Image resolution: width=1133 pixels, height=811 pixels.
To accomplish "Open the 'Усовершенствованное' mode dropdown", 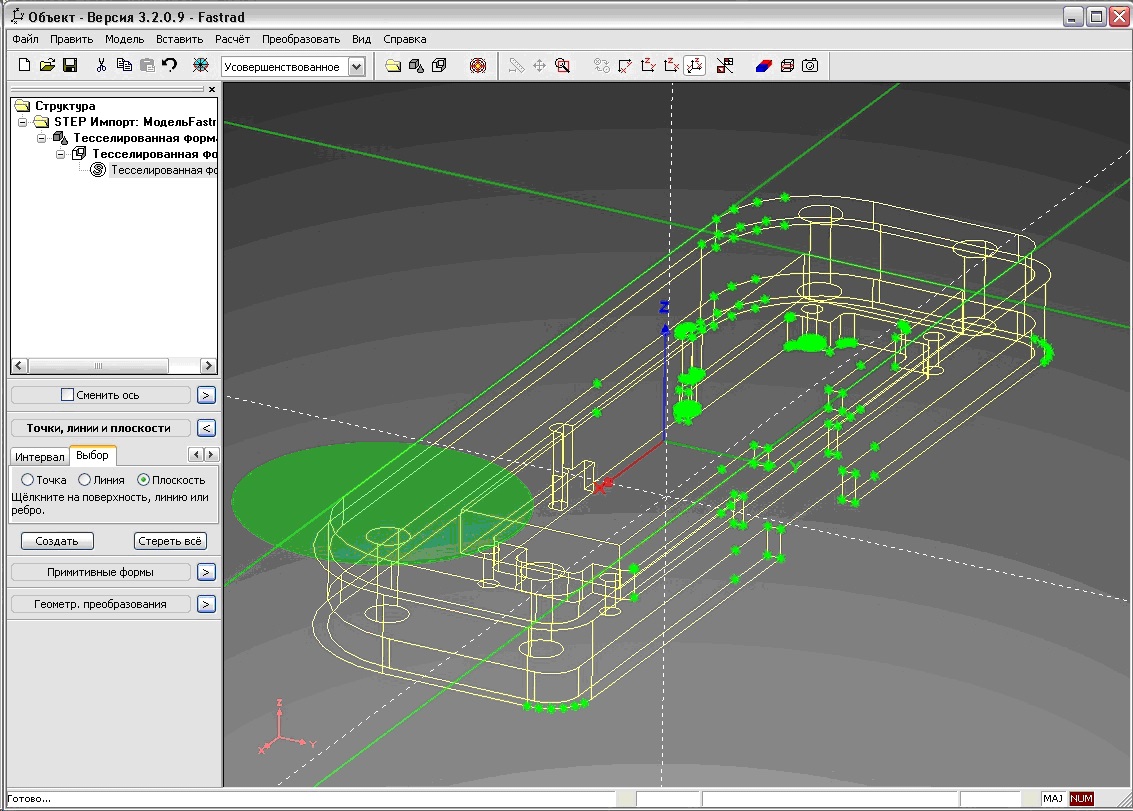I will coord(357,66).
